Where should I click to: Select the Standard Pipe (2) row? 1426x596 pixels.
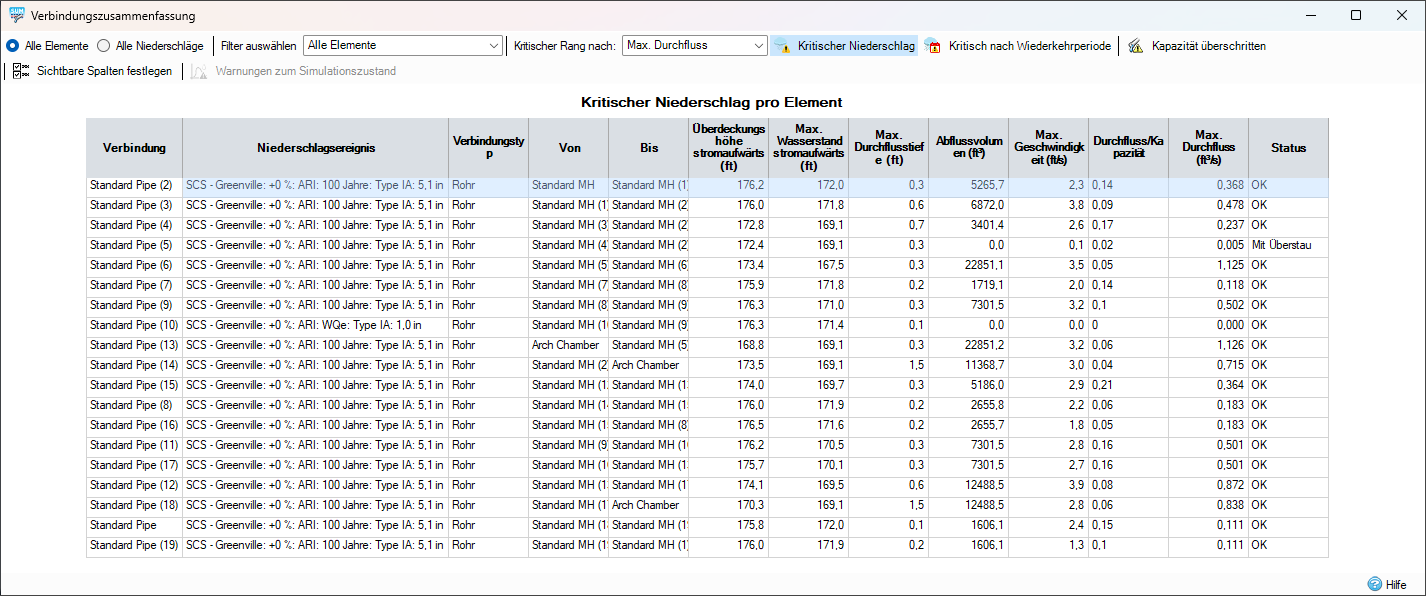tap(708, 185)
